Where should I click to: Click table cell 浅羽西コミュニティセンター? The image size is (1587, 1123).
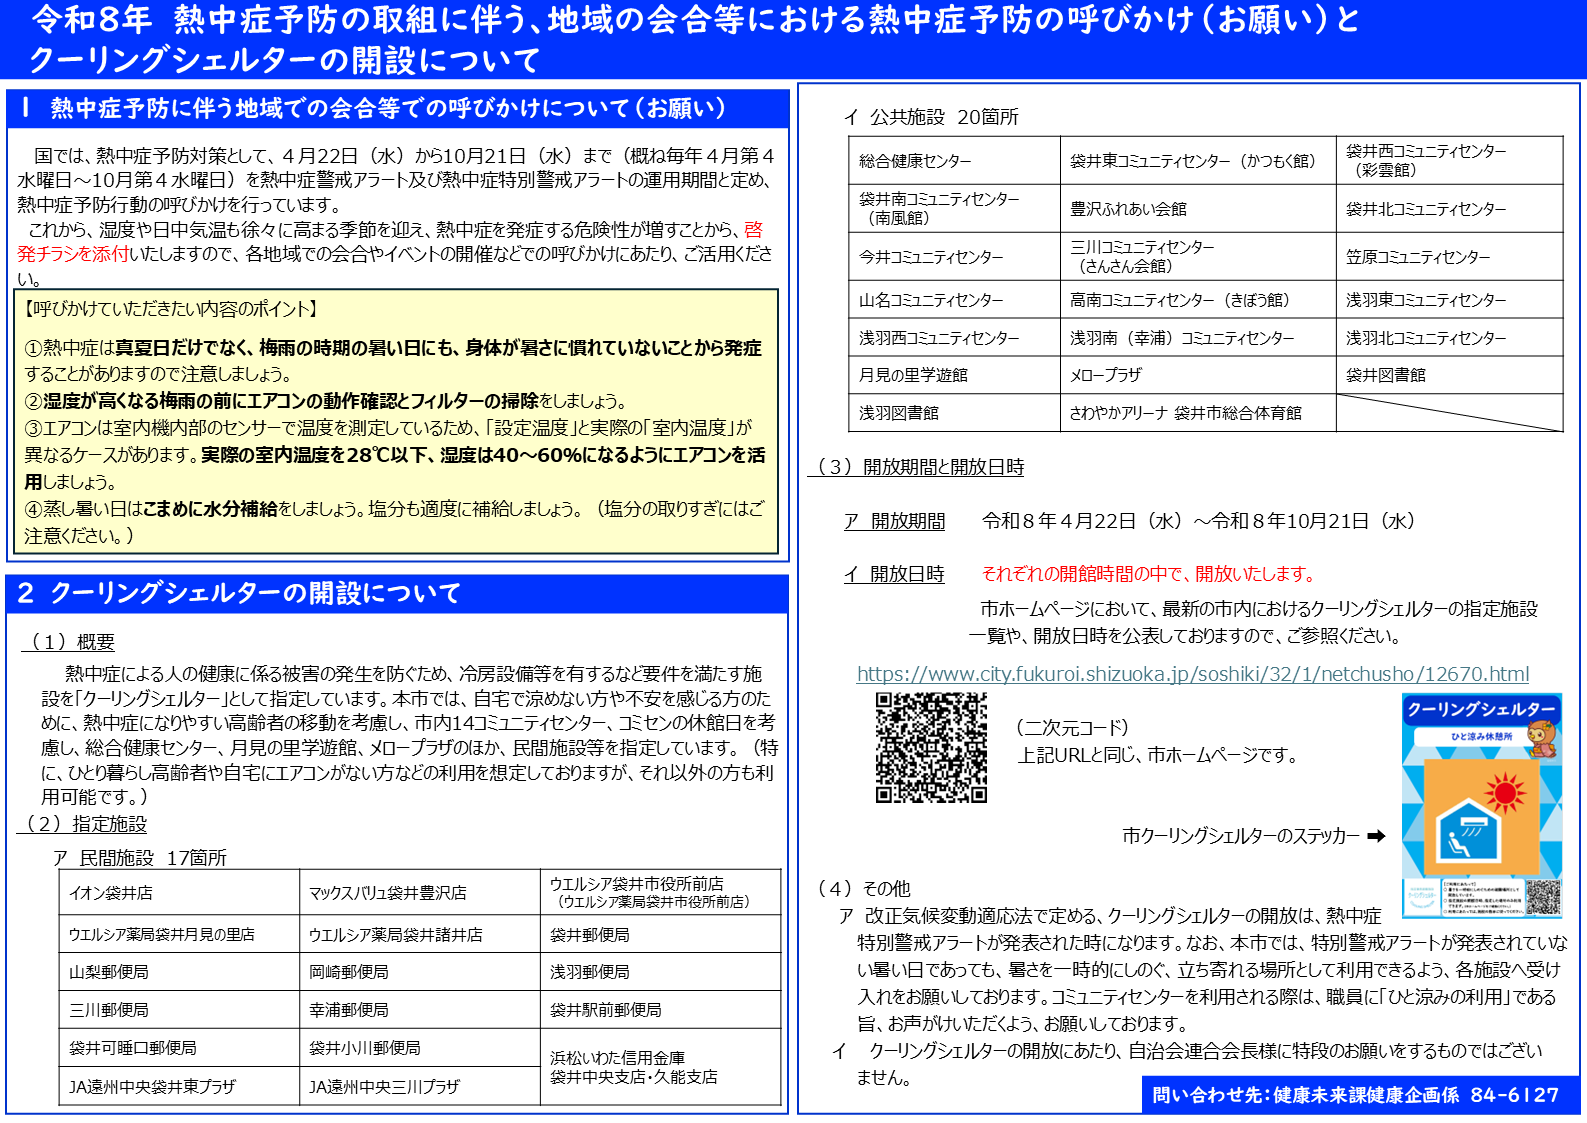(955, 337)
